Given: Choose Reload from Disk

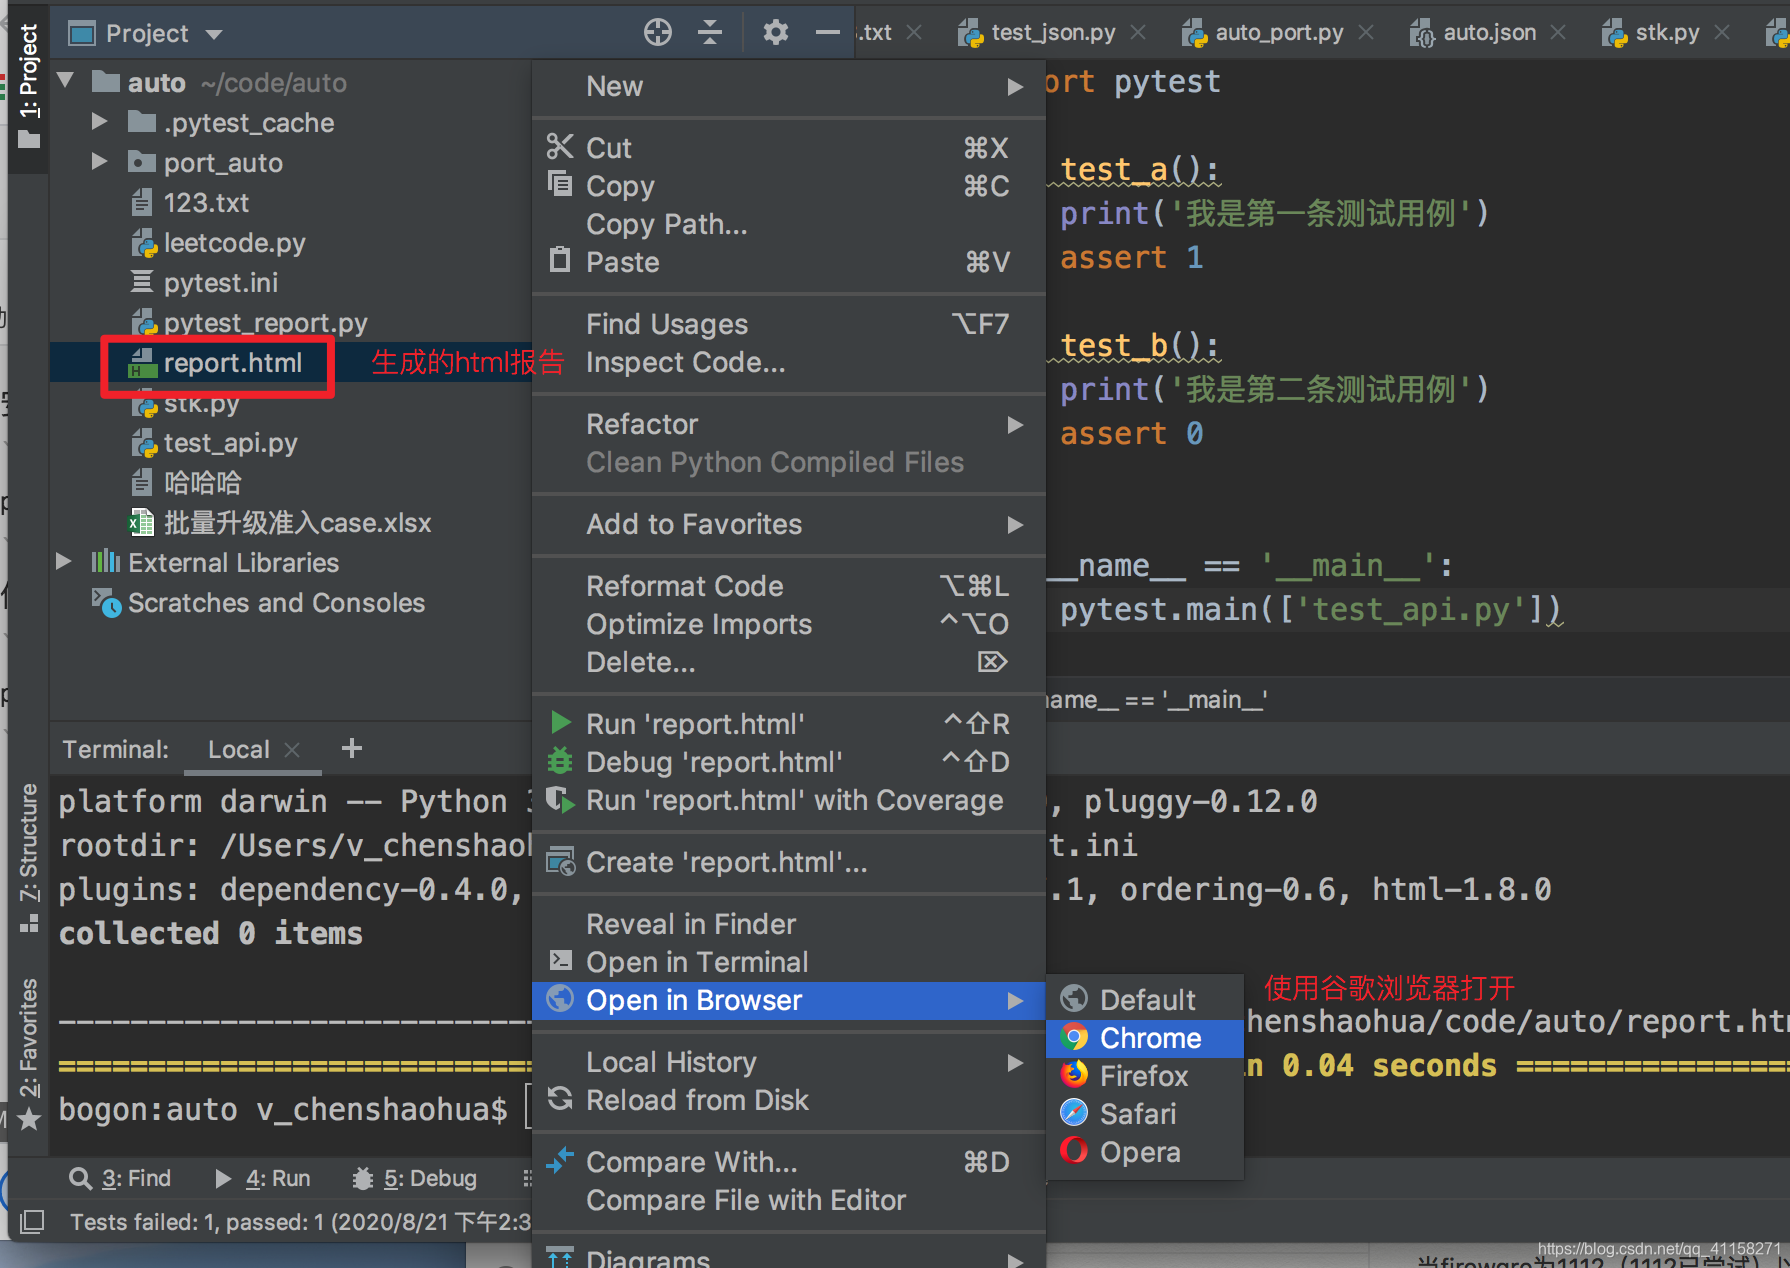Looking at the screenshot, I should tap(789, 1100).
